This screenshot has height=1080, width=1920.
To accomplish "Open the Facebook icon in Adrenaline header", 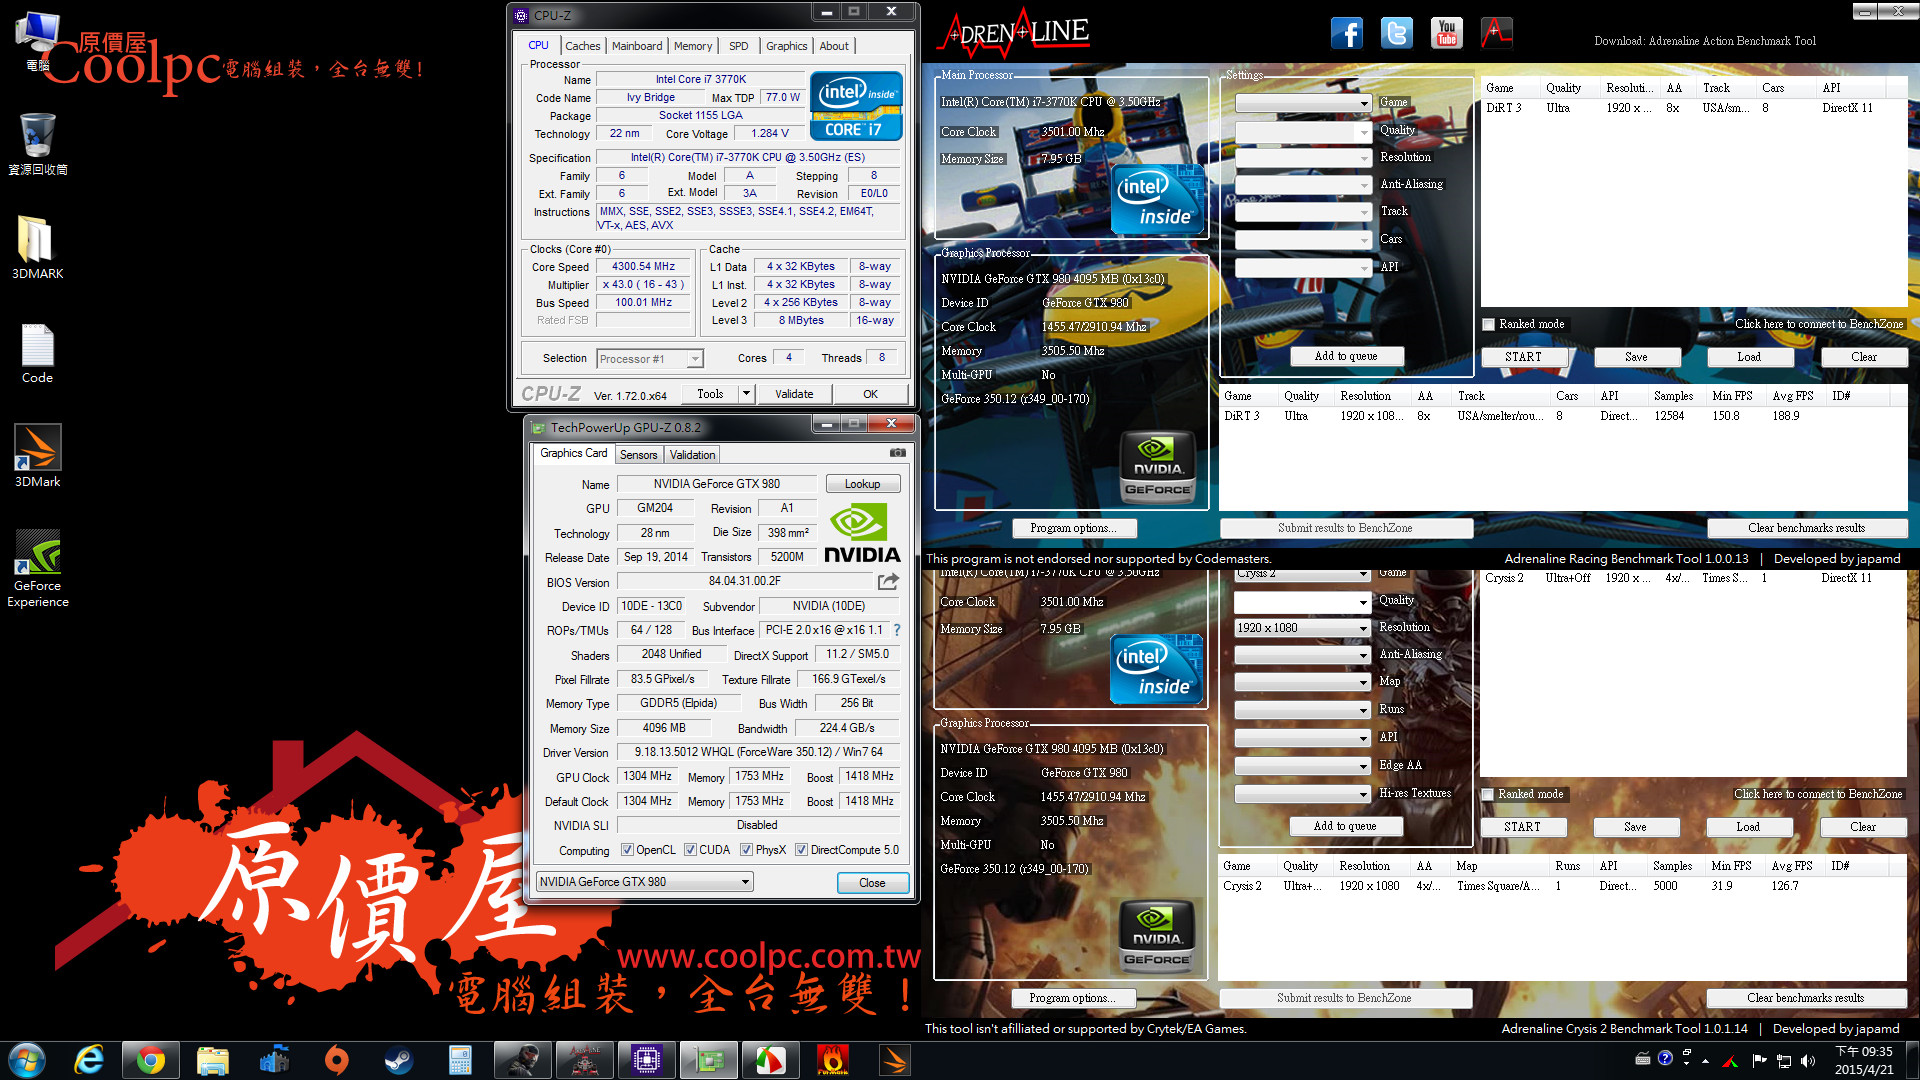I will point(1347,33).
